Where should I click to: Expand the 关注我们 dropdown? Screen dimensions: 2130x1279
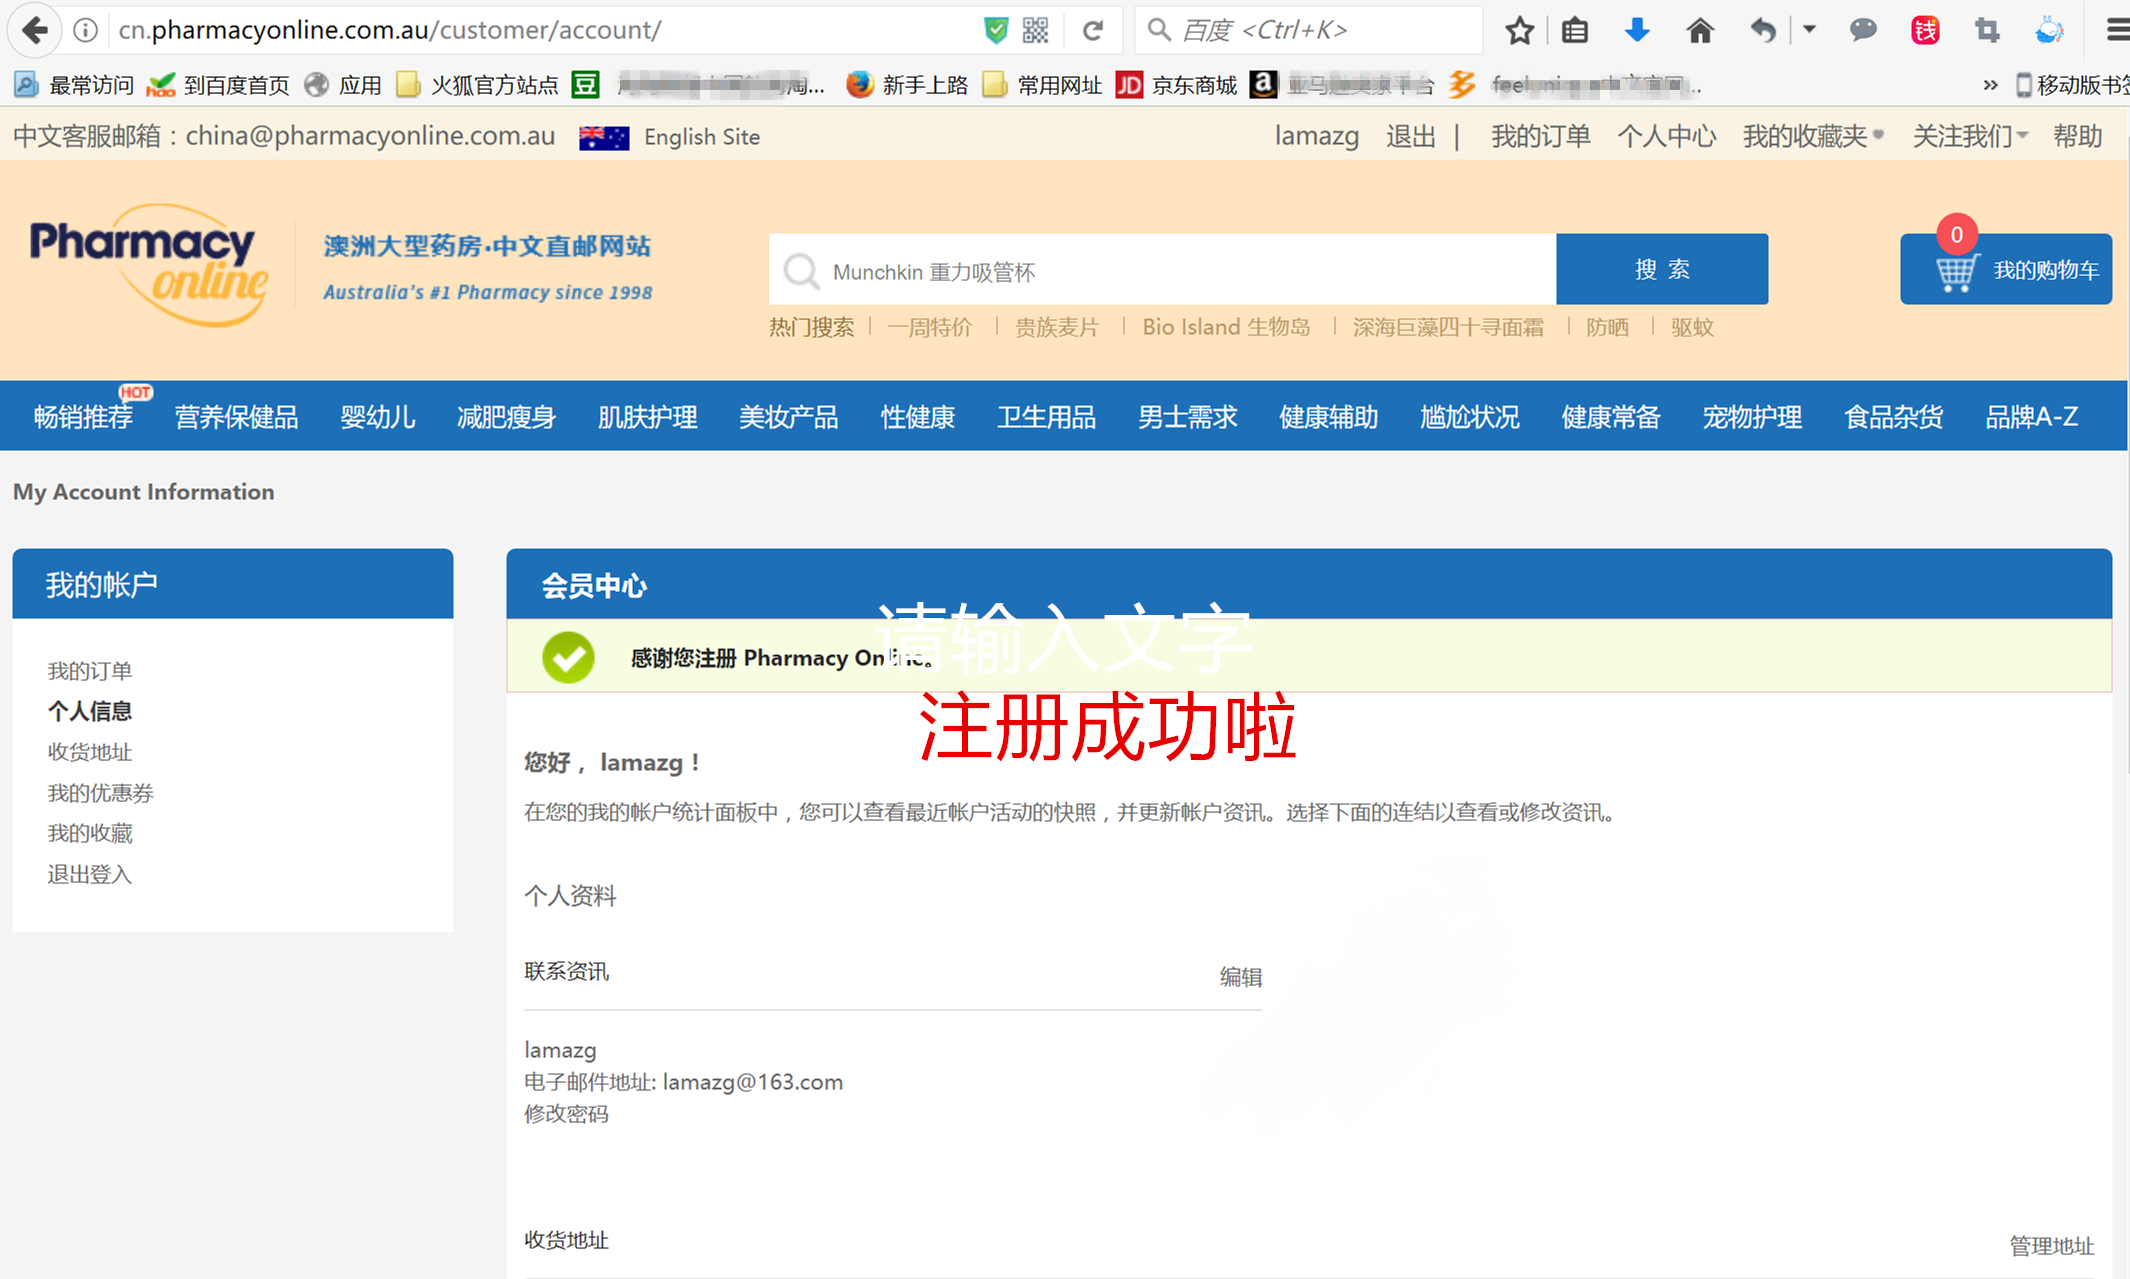pyautogui.click(x=1970, y=136)
